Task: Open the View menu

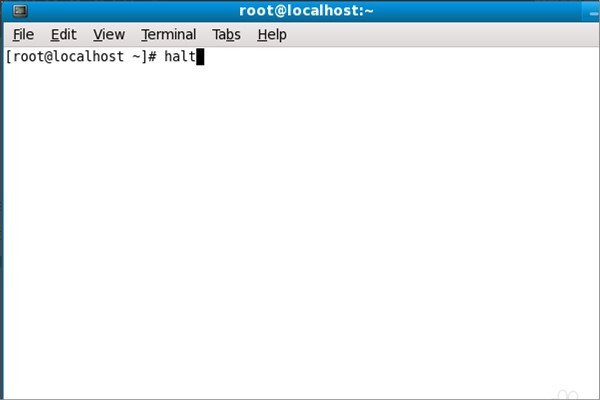Action: [x=109, y=35]
